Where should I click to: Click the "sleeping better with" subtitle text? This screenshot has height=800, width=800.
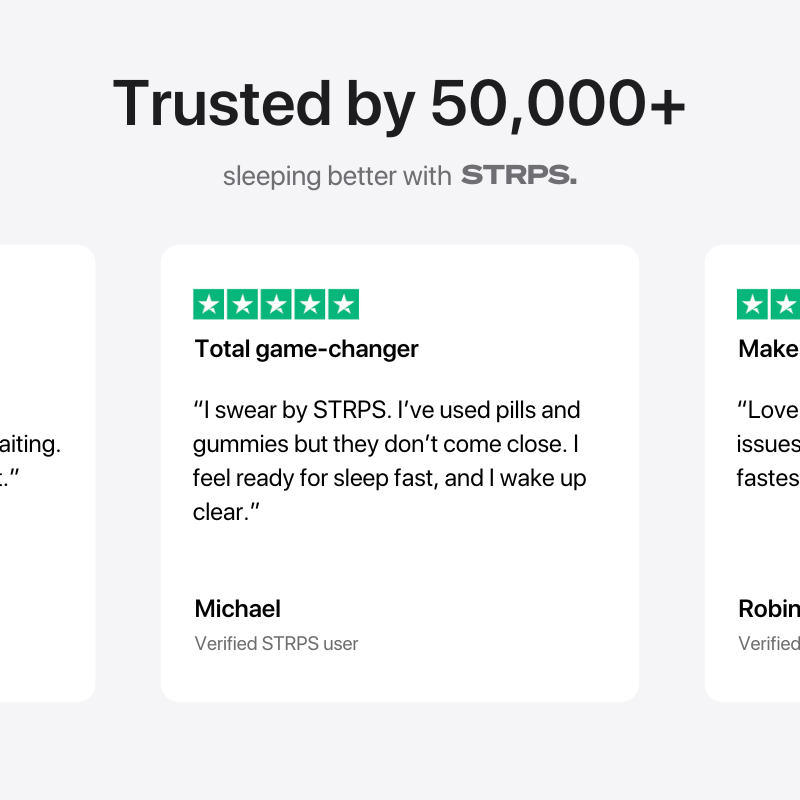coord(337,177)
